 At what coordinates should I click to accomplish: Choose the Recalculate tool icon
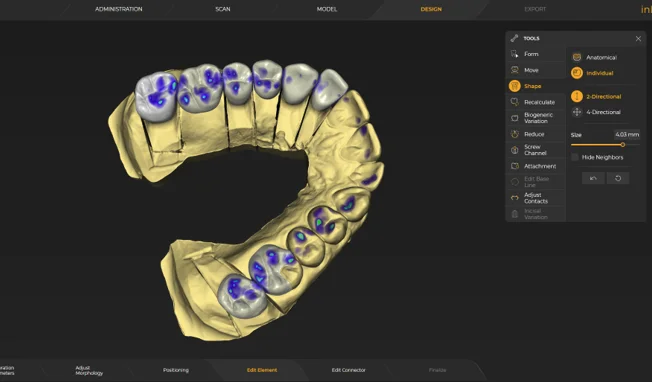[x=514, y=102]
